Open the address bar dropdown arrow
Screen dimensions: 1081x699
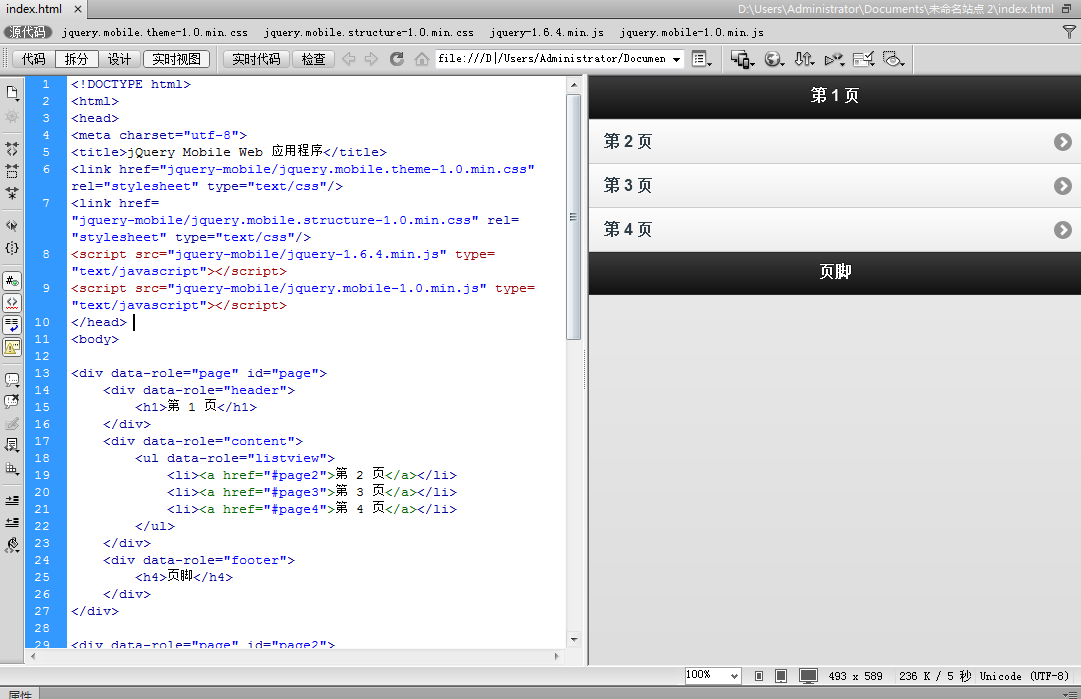676,59
